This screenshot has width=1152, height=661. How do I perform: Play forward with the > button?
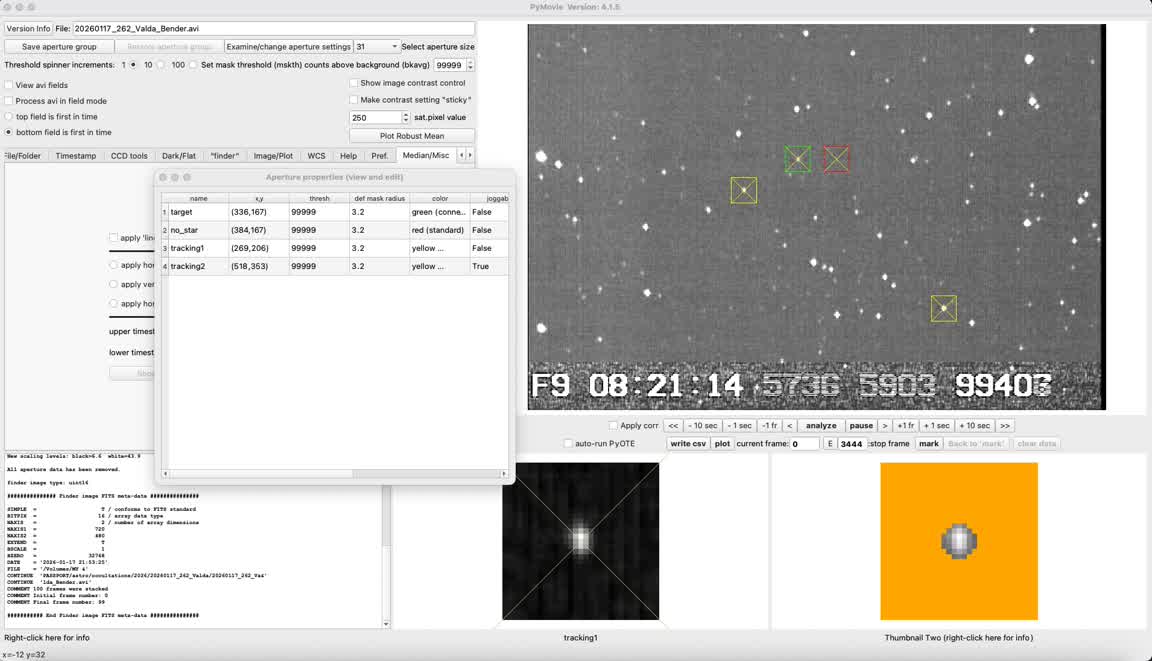[885, 426]
